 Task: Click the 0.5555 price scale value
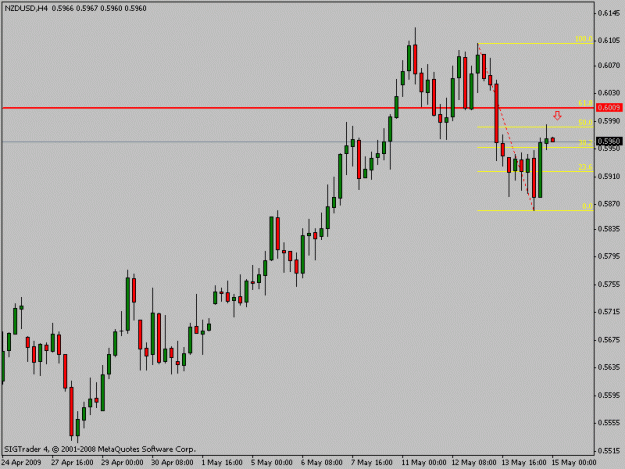pyautogui.click(x=609, y=422)
